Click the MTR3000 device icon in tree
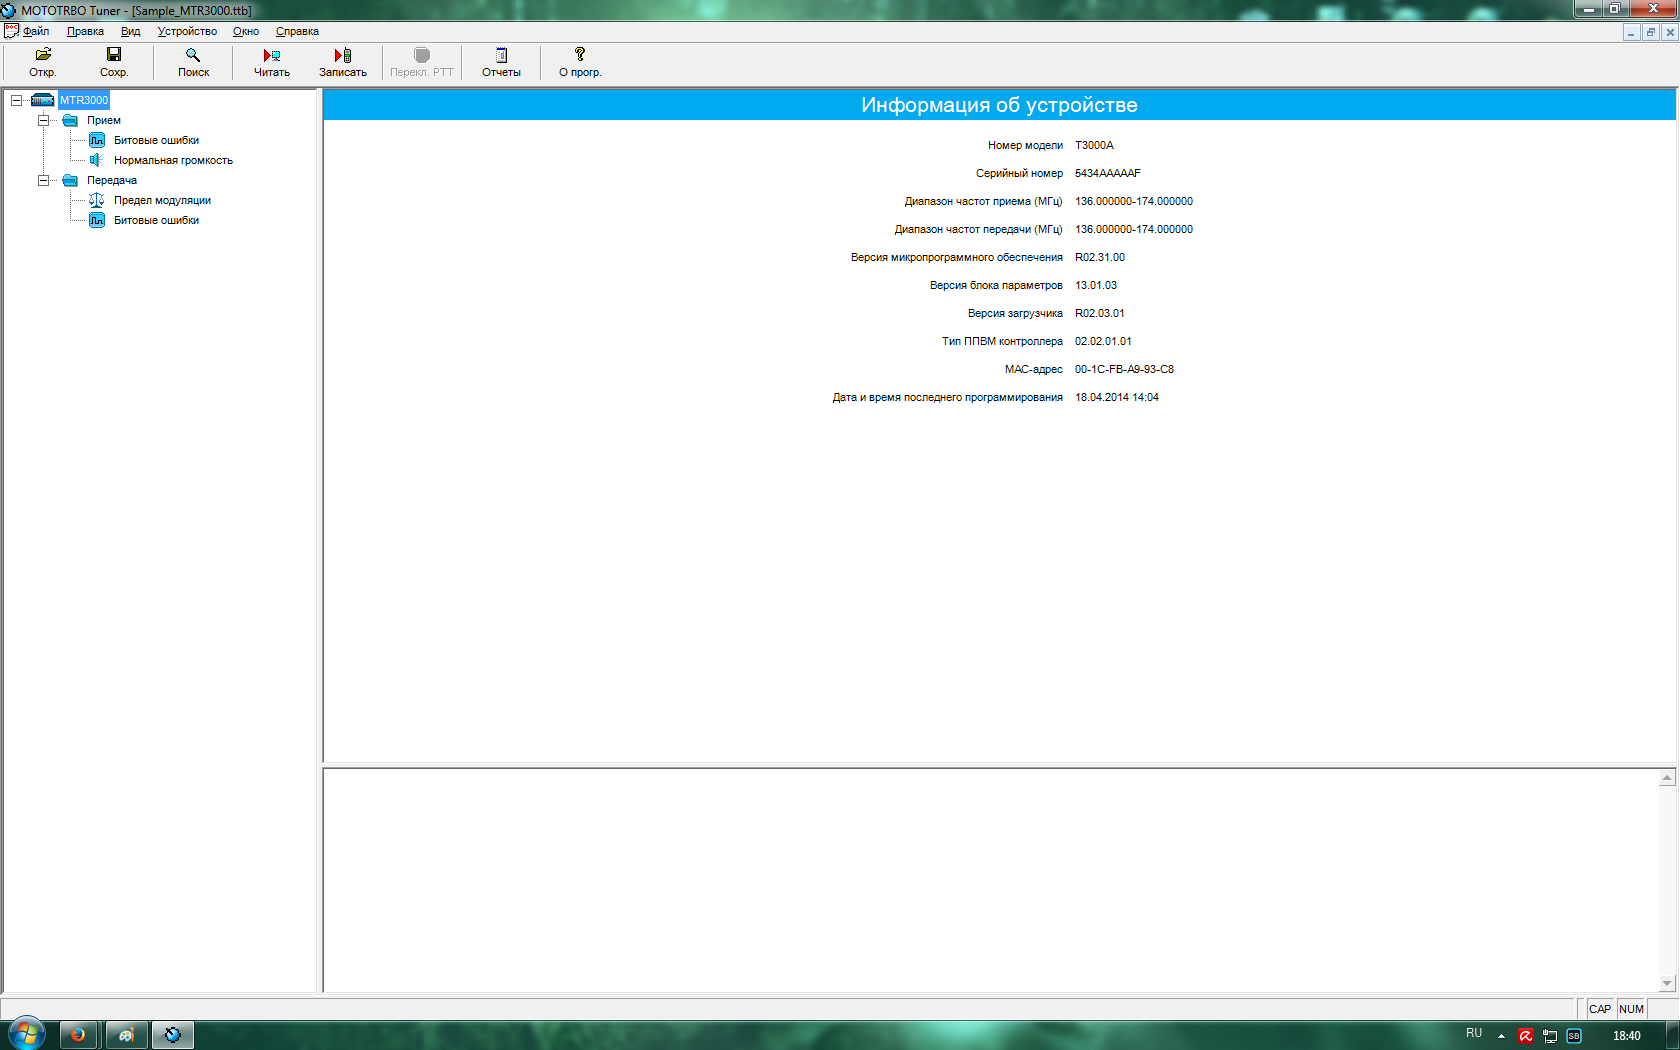The height and width of the screenshot is (1050, 1680). [42, 100]
